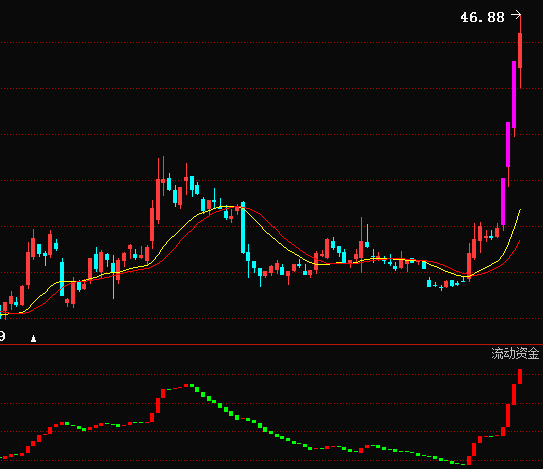Select the topmost red candlestick at the peak

(x=520, y=50)
